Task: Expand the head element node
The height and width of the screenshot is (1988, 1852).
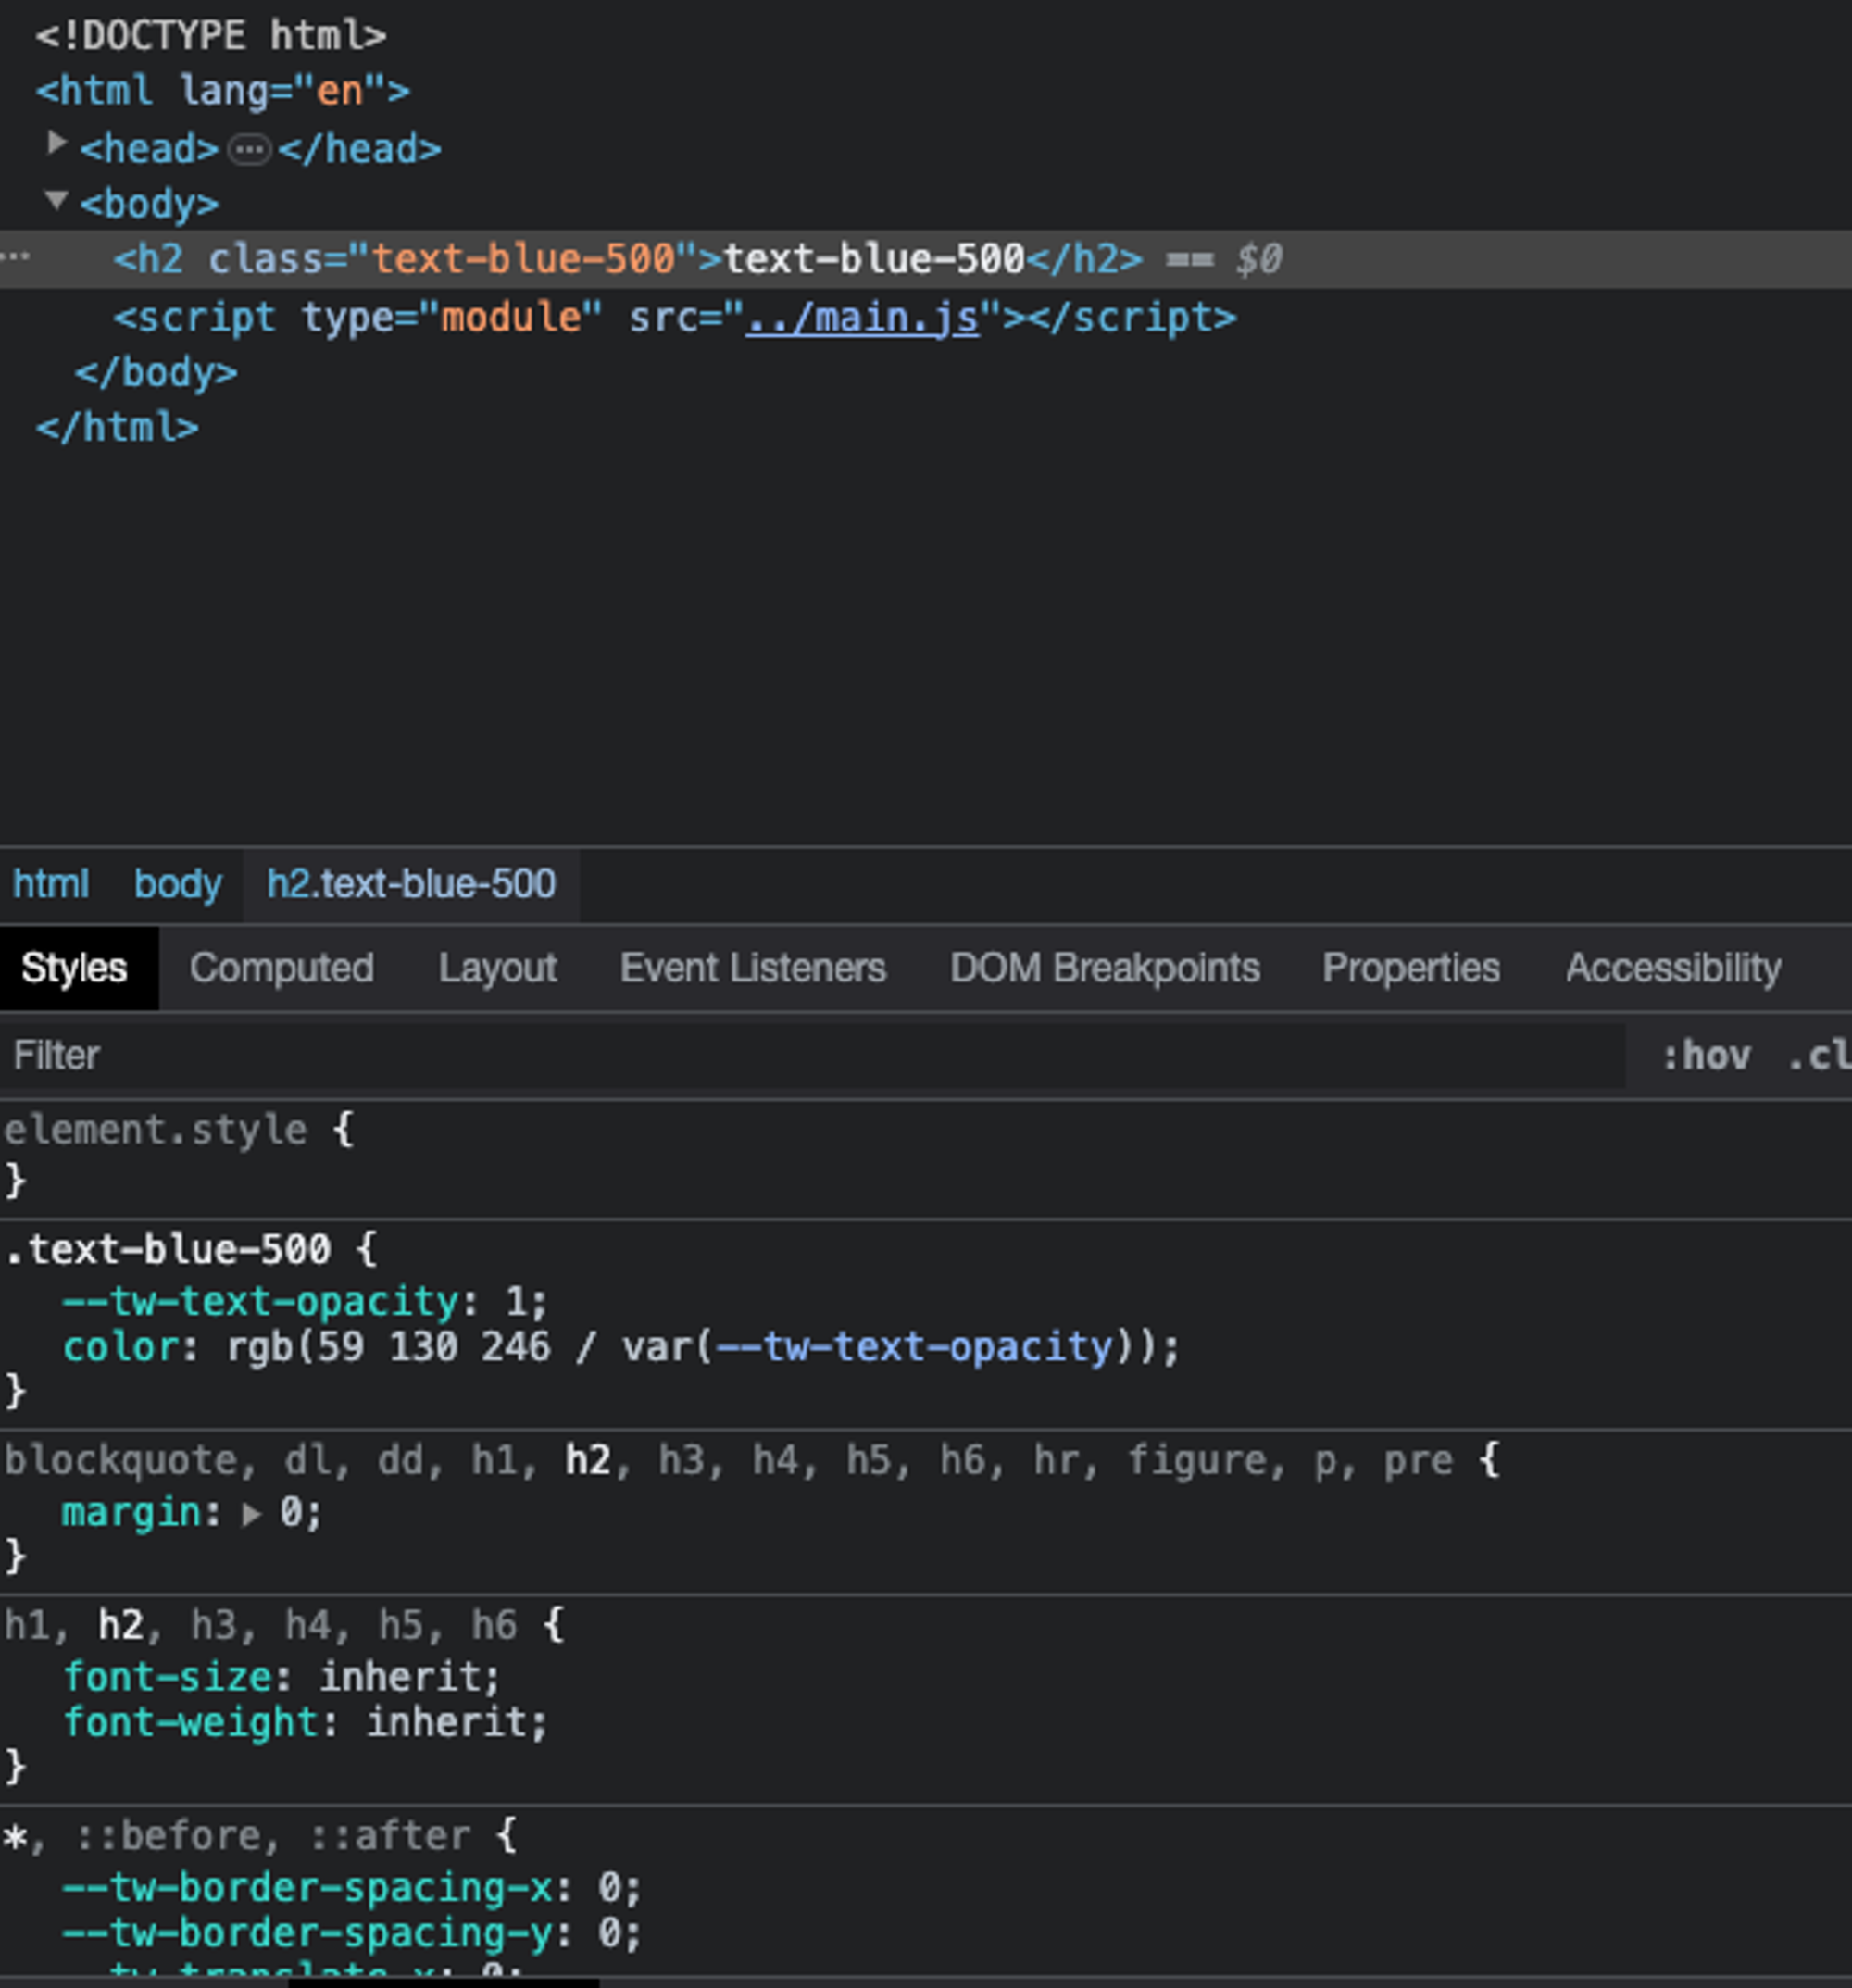Action: [x=57, y=144]
